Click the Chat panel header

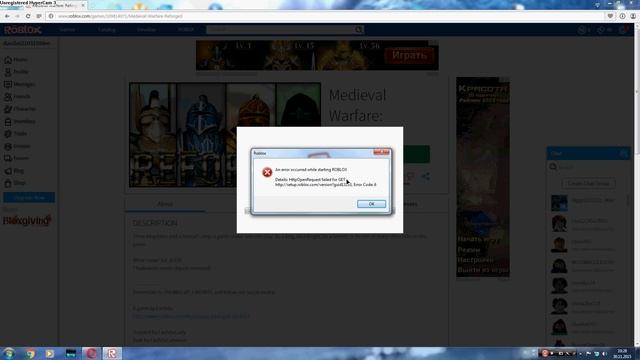[588, 153]
